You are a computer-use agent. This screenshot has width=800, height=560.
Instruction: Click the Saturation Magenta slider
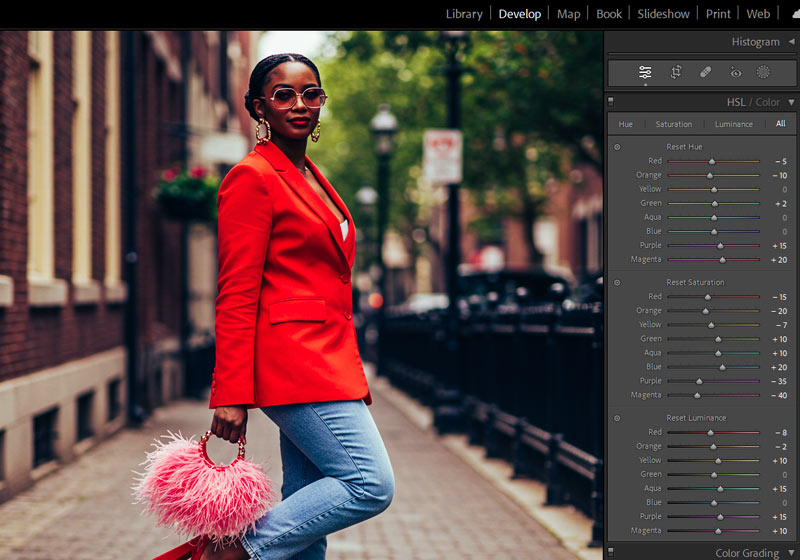coord(713,395)
